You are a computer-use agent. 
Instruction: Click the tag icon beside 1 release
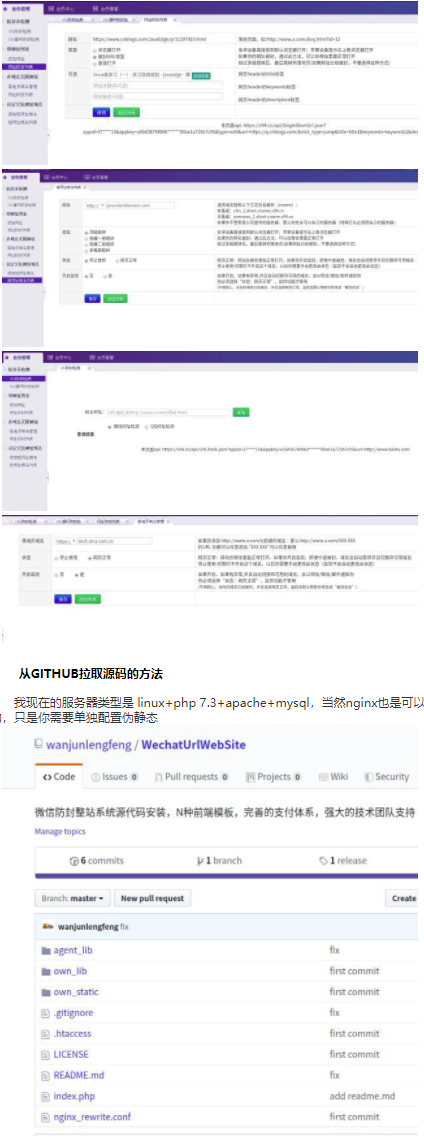[324, 861]
